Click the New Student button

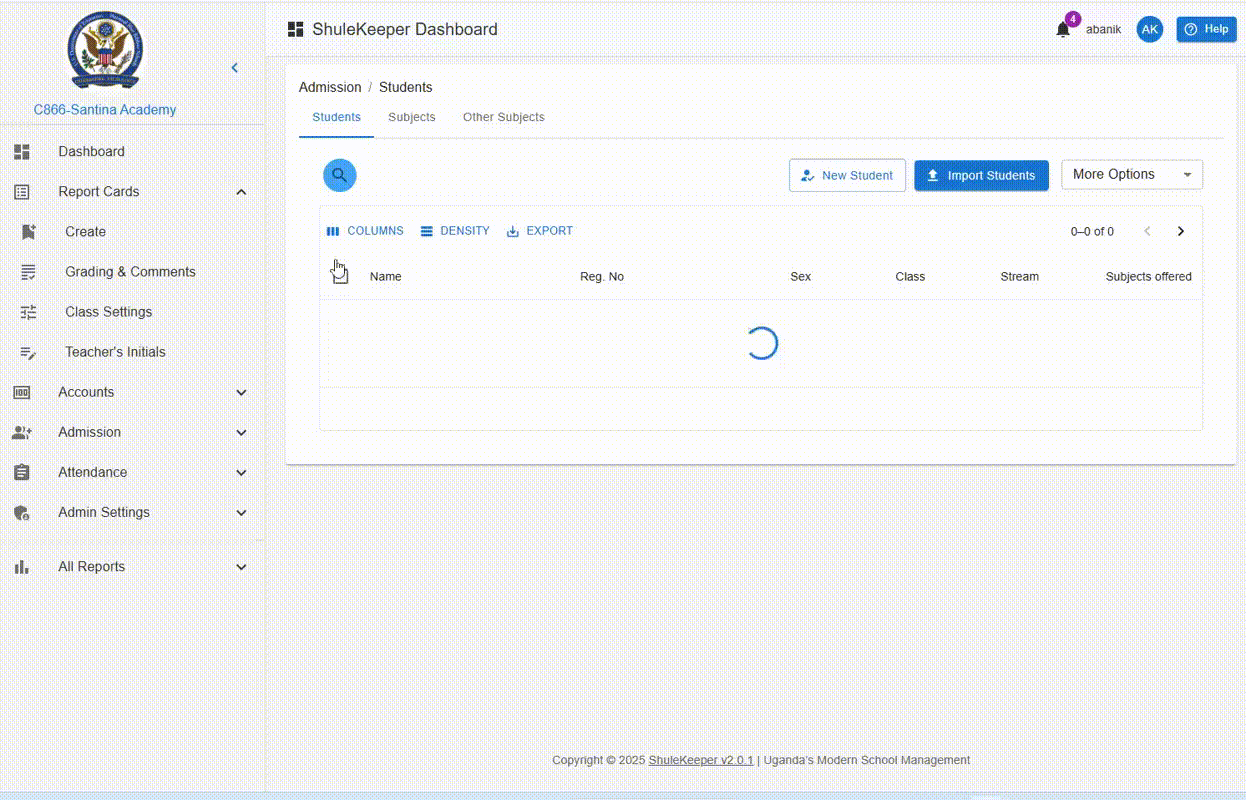point(847,176)
